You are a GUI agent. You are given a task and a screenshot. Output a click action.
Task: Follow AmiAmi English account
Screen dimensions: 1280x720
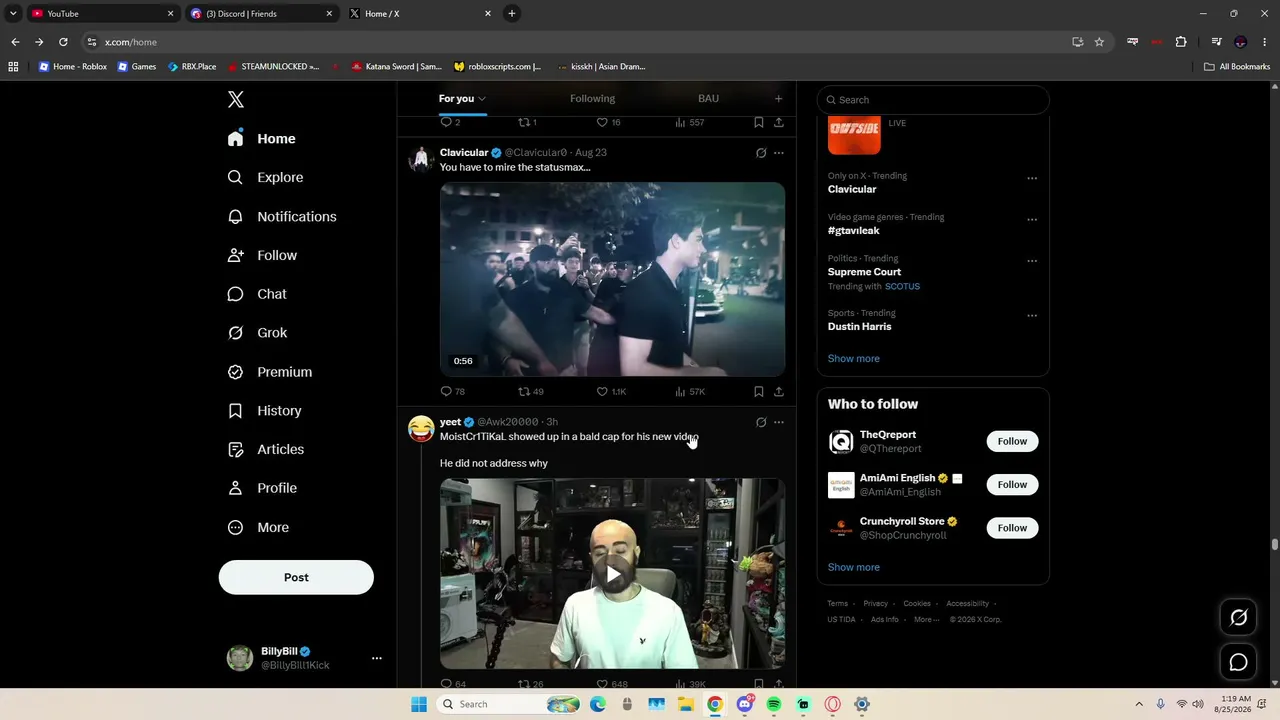coord(1012,485)
